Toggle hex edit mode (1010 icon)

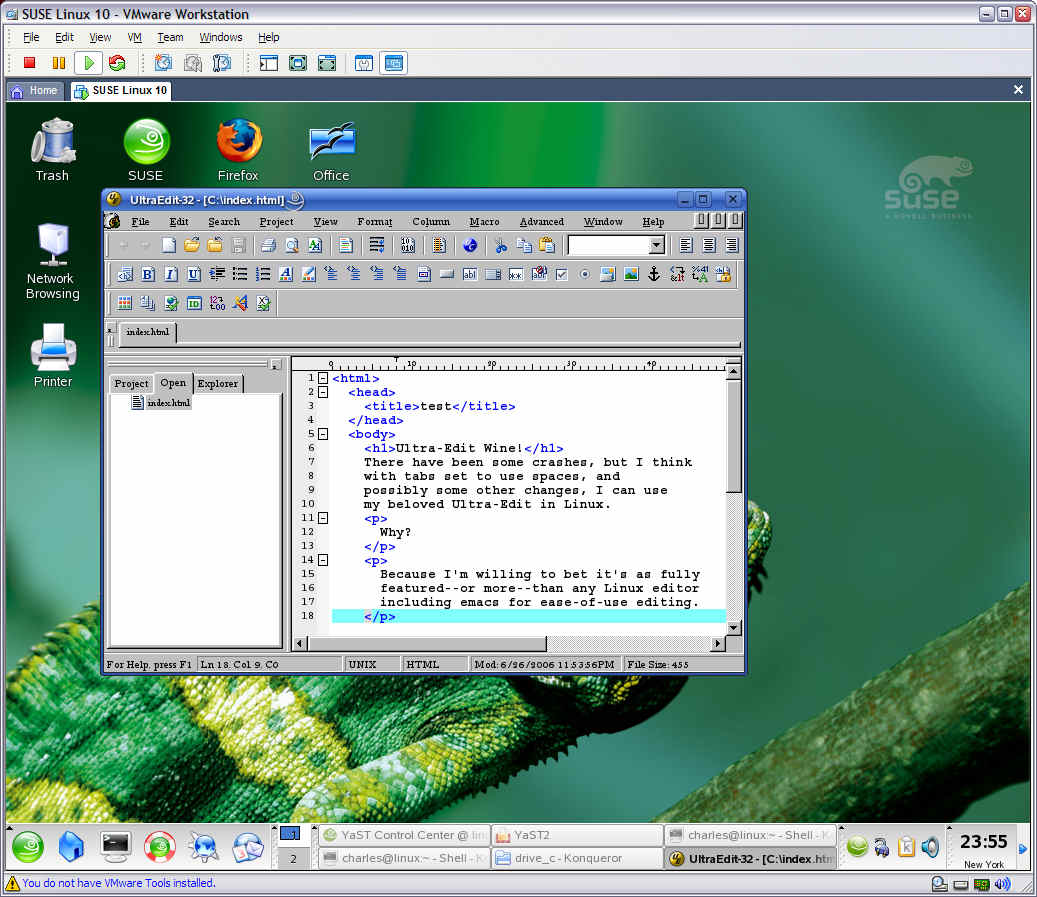(408, 245)
